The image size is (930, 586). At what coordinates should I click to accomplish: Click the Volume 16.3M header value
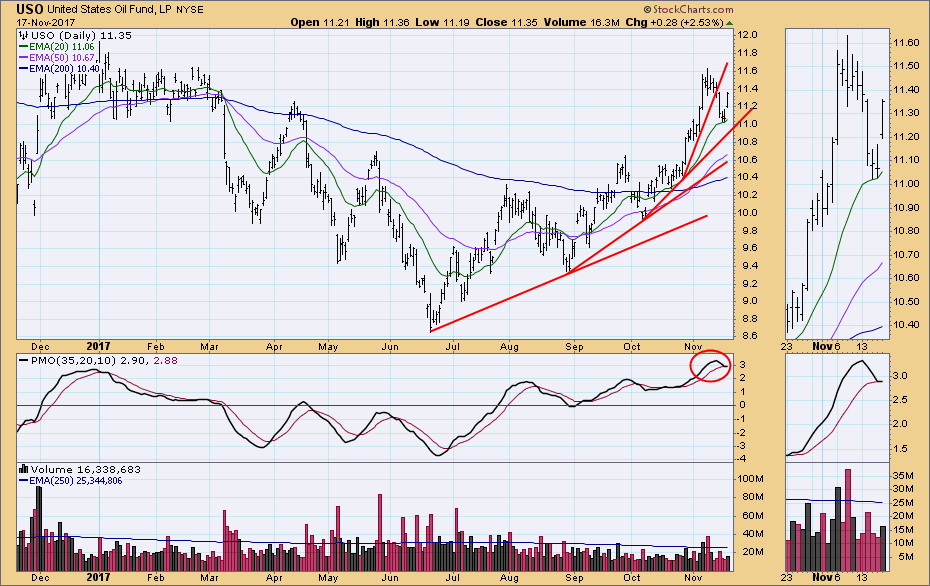click(581, 23)
